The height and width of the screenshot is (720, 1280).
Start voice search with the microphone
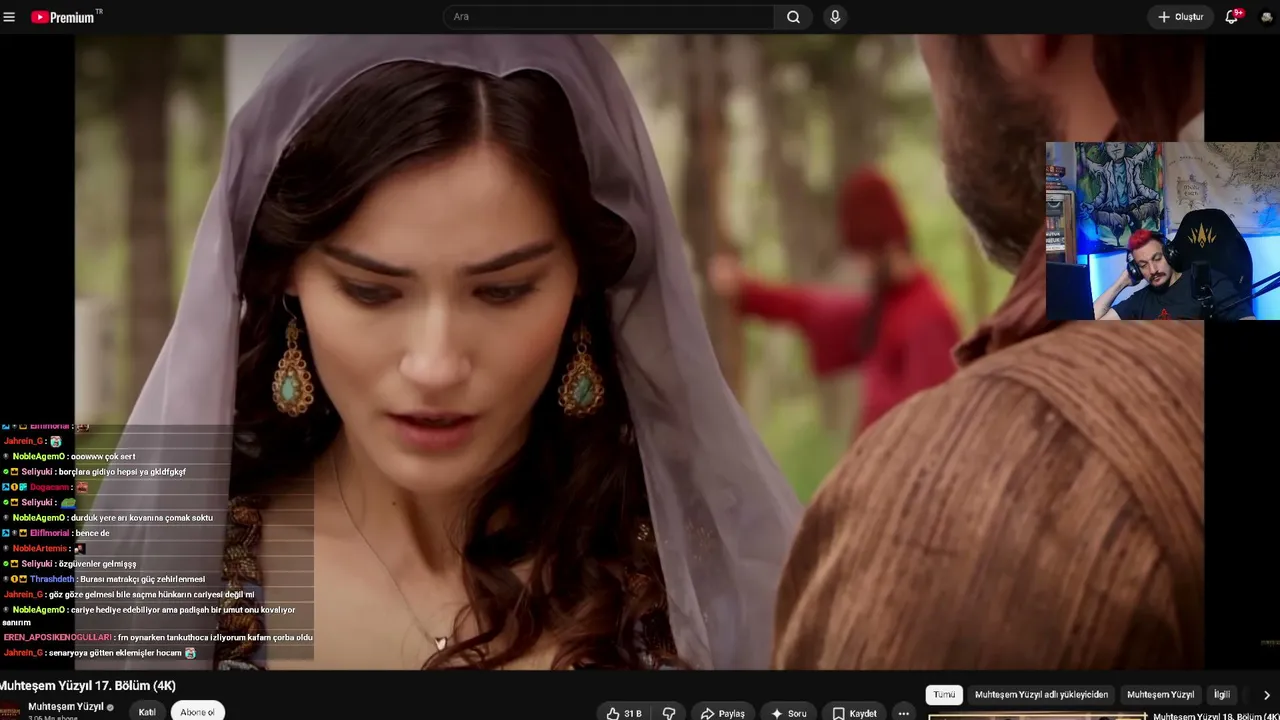835,17
